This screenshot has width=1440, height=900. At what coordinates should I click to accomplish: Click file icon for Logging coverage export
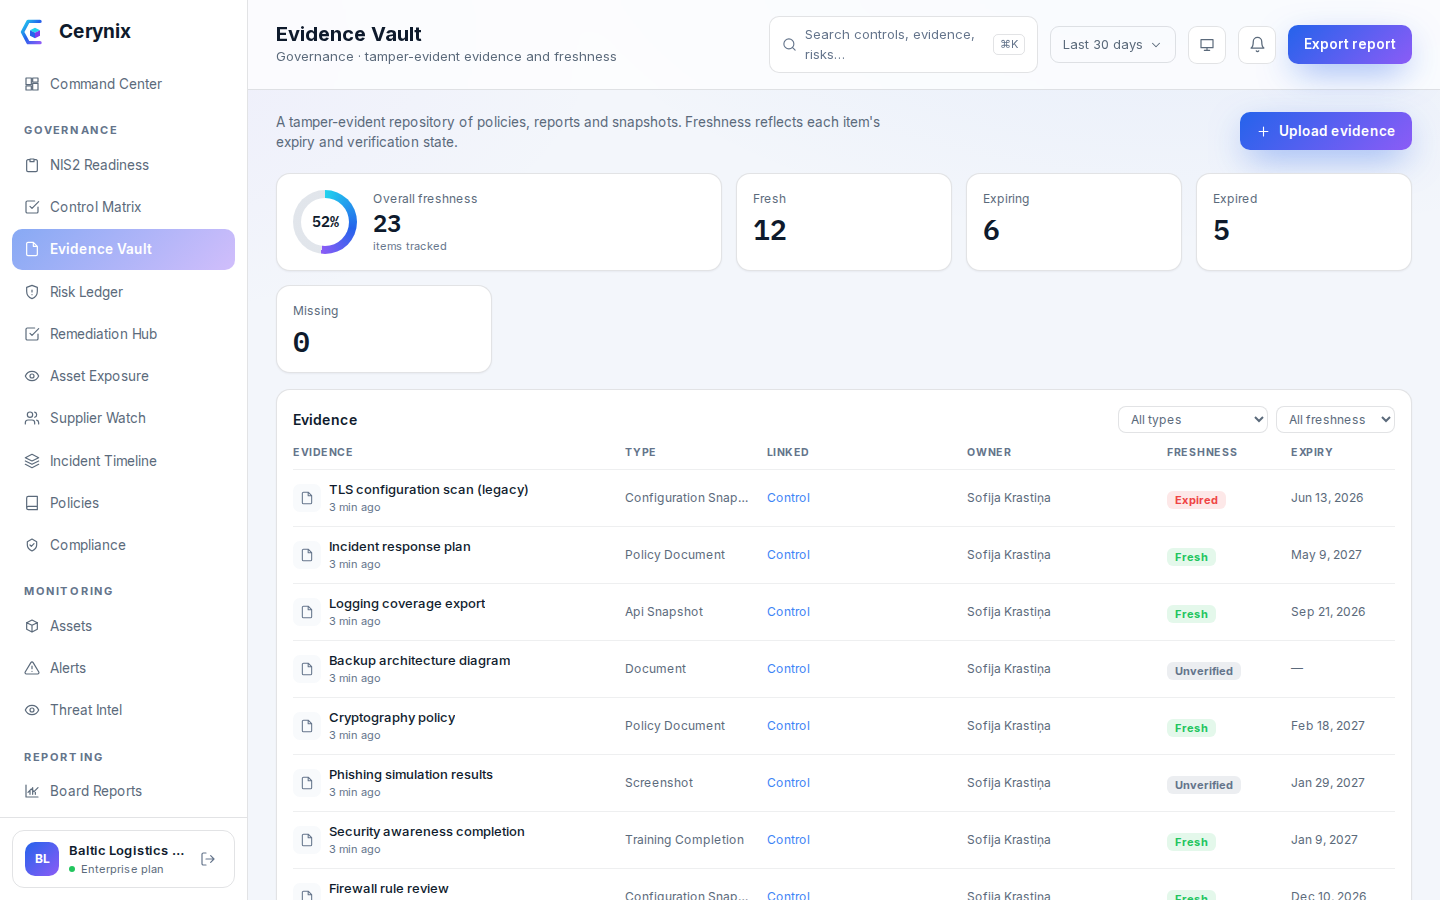(x=307, y=612)
